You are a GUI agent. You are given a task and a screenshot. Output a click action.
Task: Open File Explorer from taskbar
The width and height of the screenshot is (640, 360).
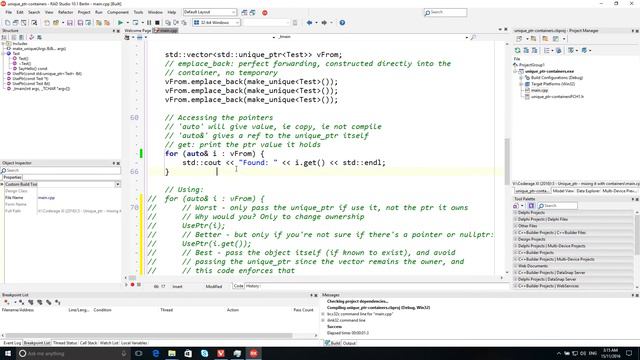click(x=172, y=353)
